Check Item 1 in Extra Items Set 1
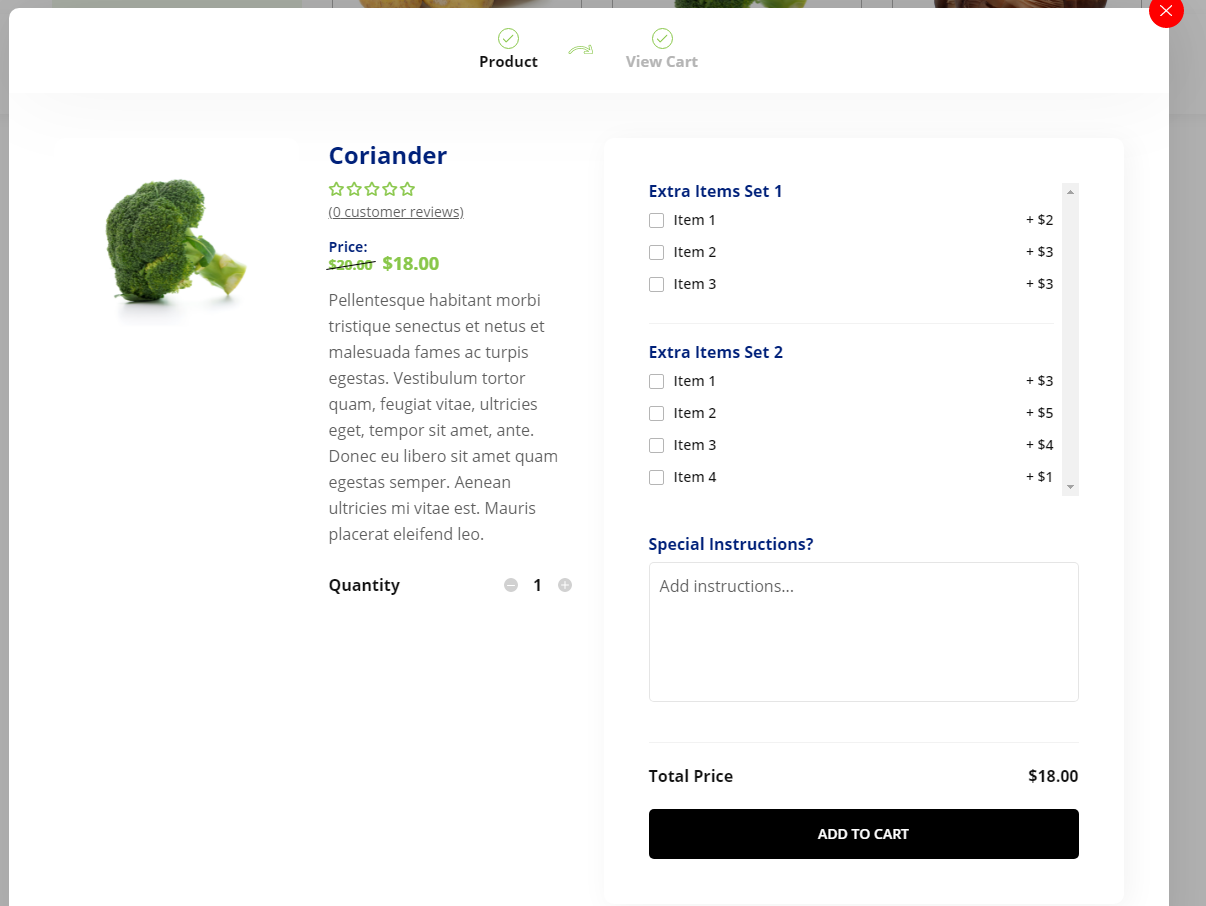Image resolution: width=1206 pixels, height=906 pixels. [657, 220]
